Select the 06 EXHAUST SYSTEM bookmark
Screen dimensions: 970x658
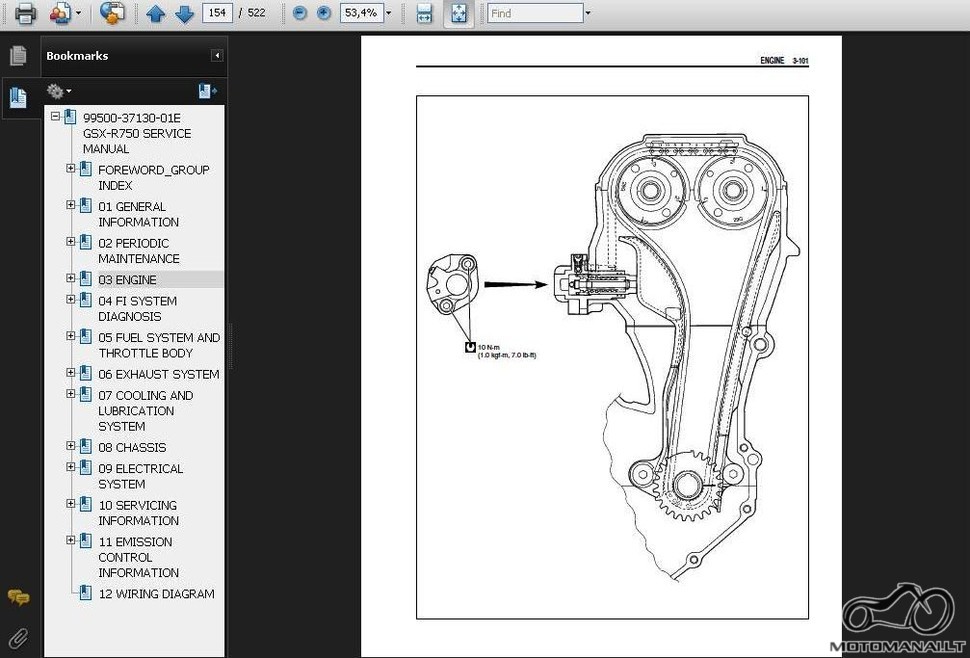[159, 374]
